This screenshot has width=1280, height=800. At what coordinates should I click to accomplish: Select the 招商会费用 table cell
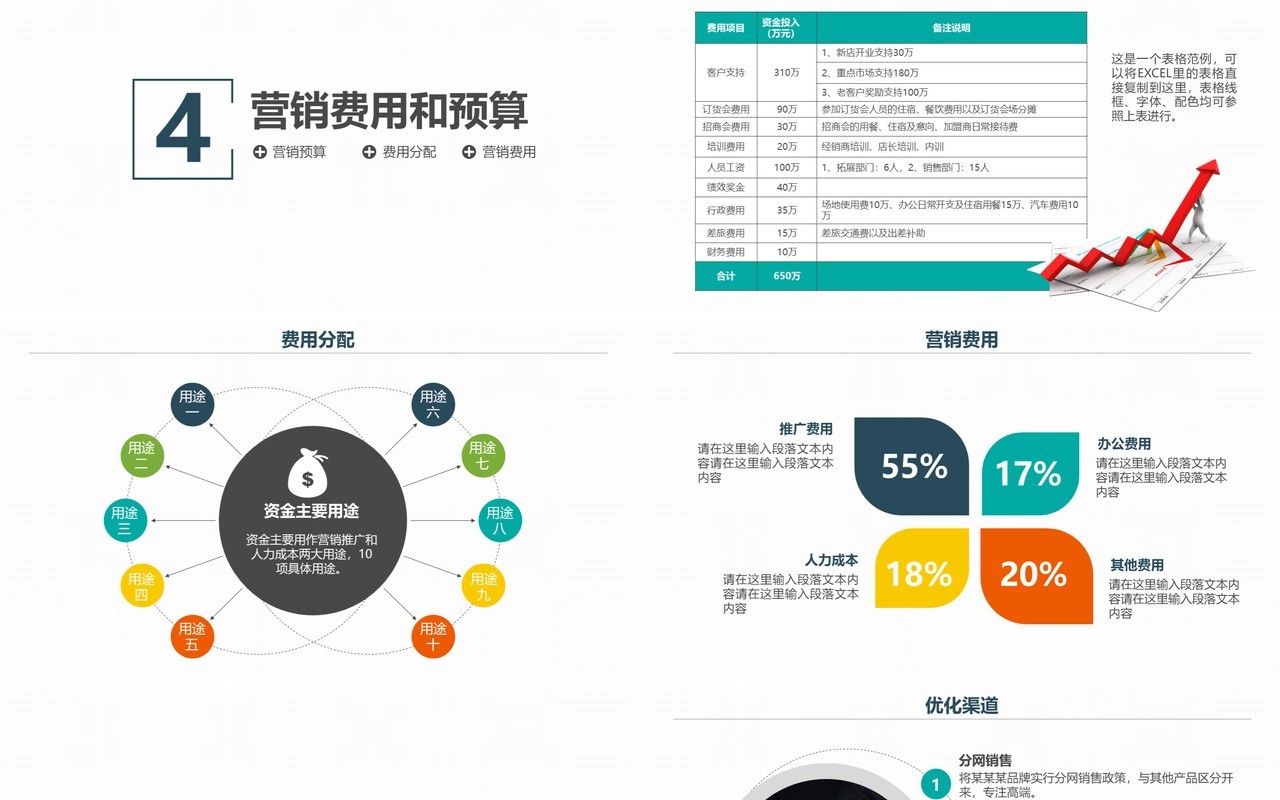(726, 127)
